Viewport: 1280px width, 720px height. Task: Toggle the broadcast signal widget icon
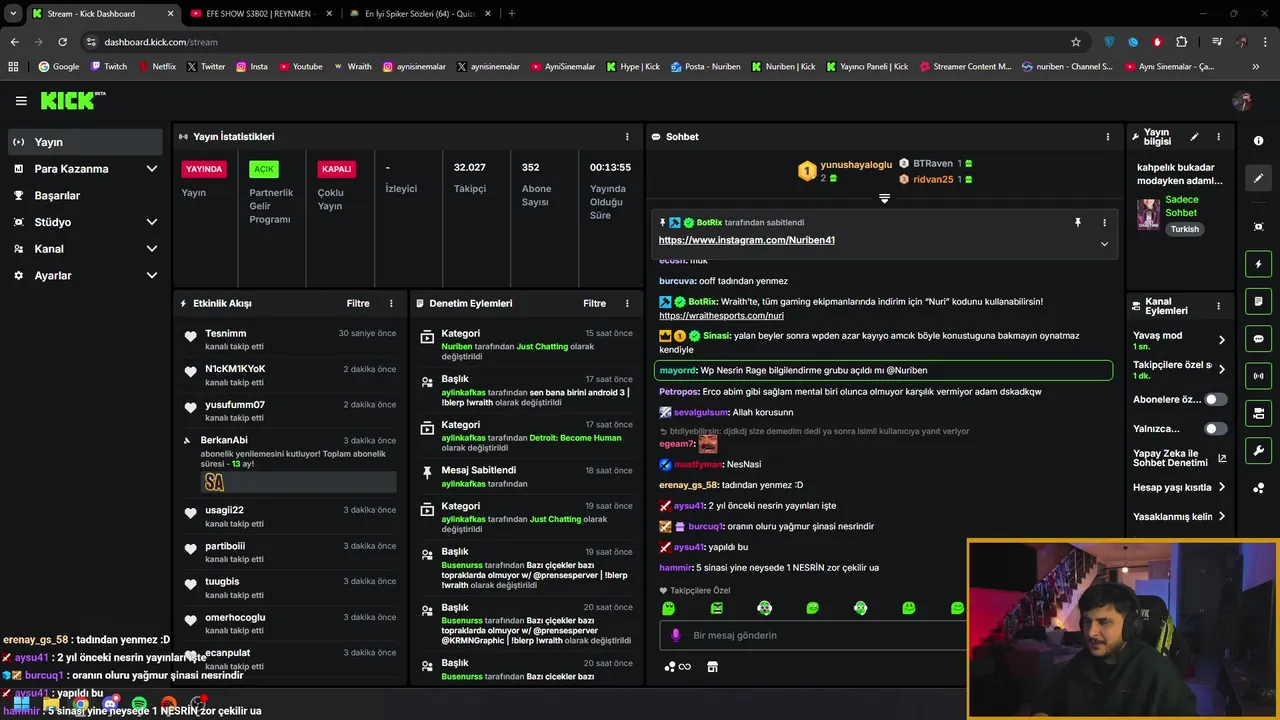[x=1258, y=376]
